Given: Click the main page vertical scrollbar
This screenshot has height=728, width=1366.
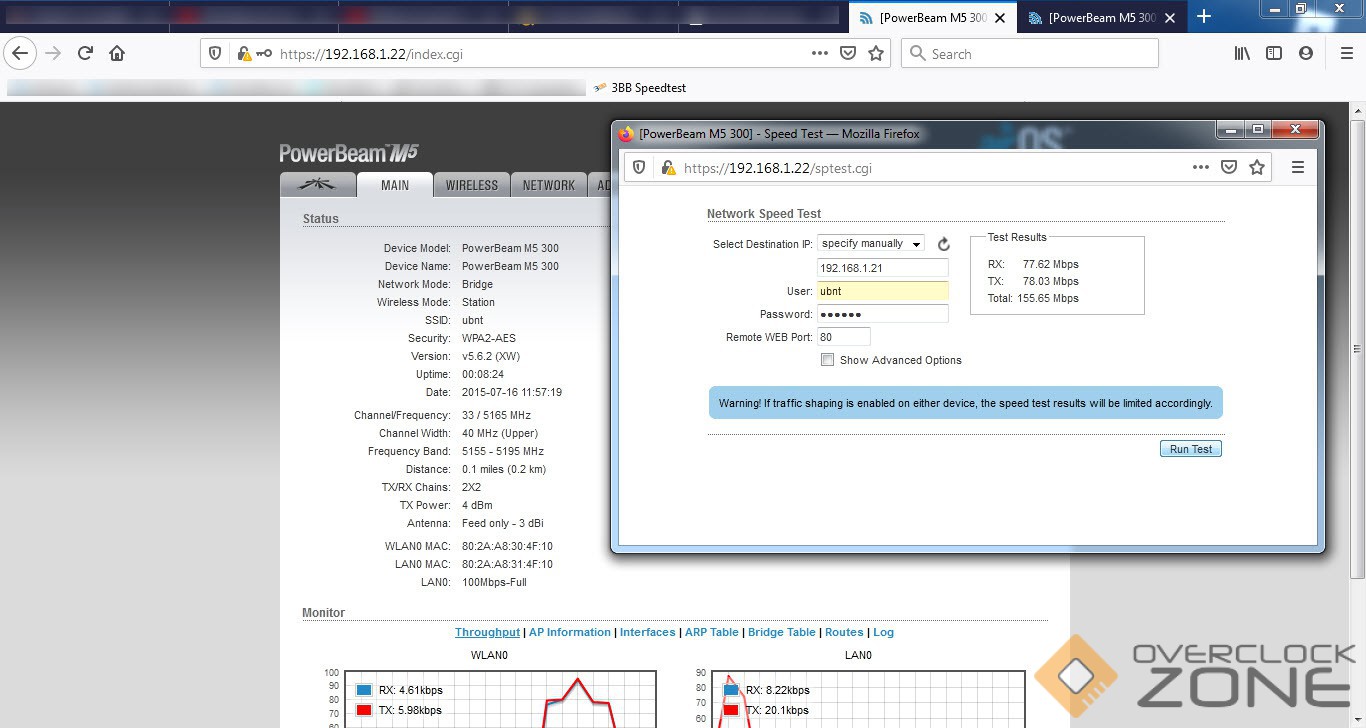Looking at the screenshot, I should [x=1357, y=350].
